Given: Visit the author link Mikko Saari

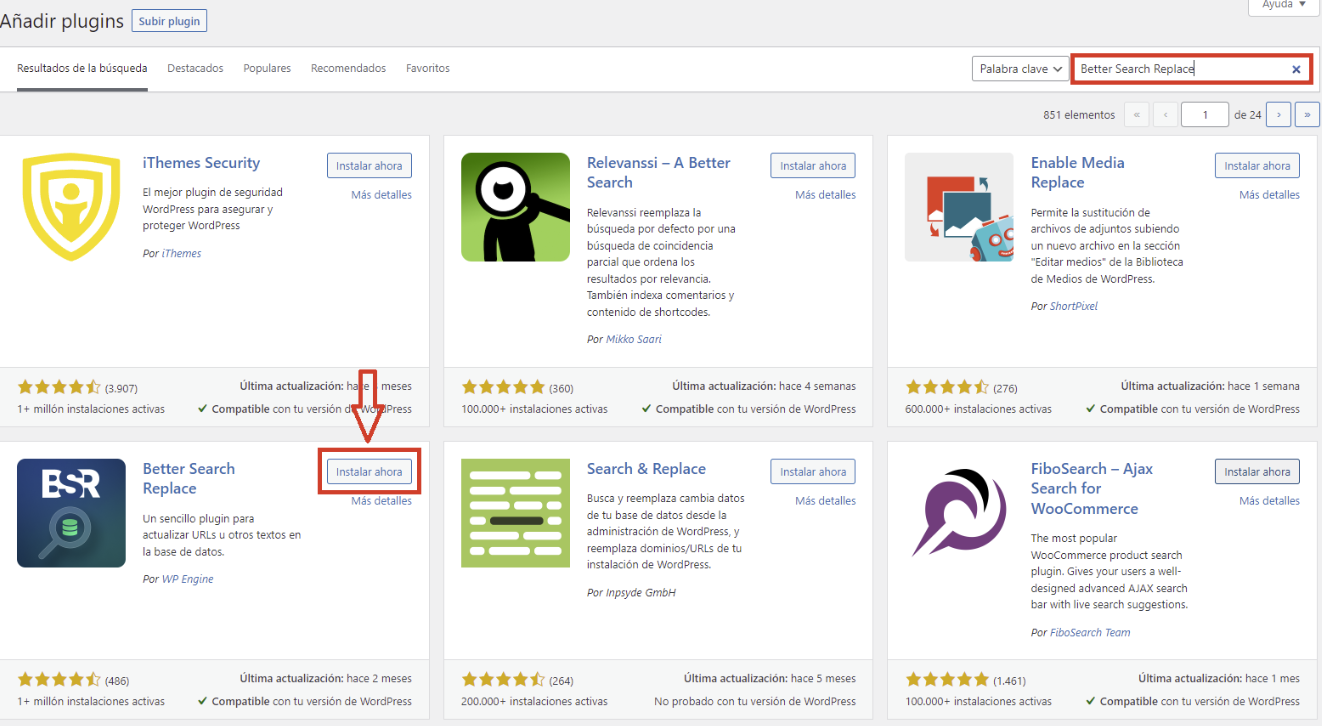Looking at the screenshot, I should click(x=633, y=340).
